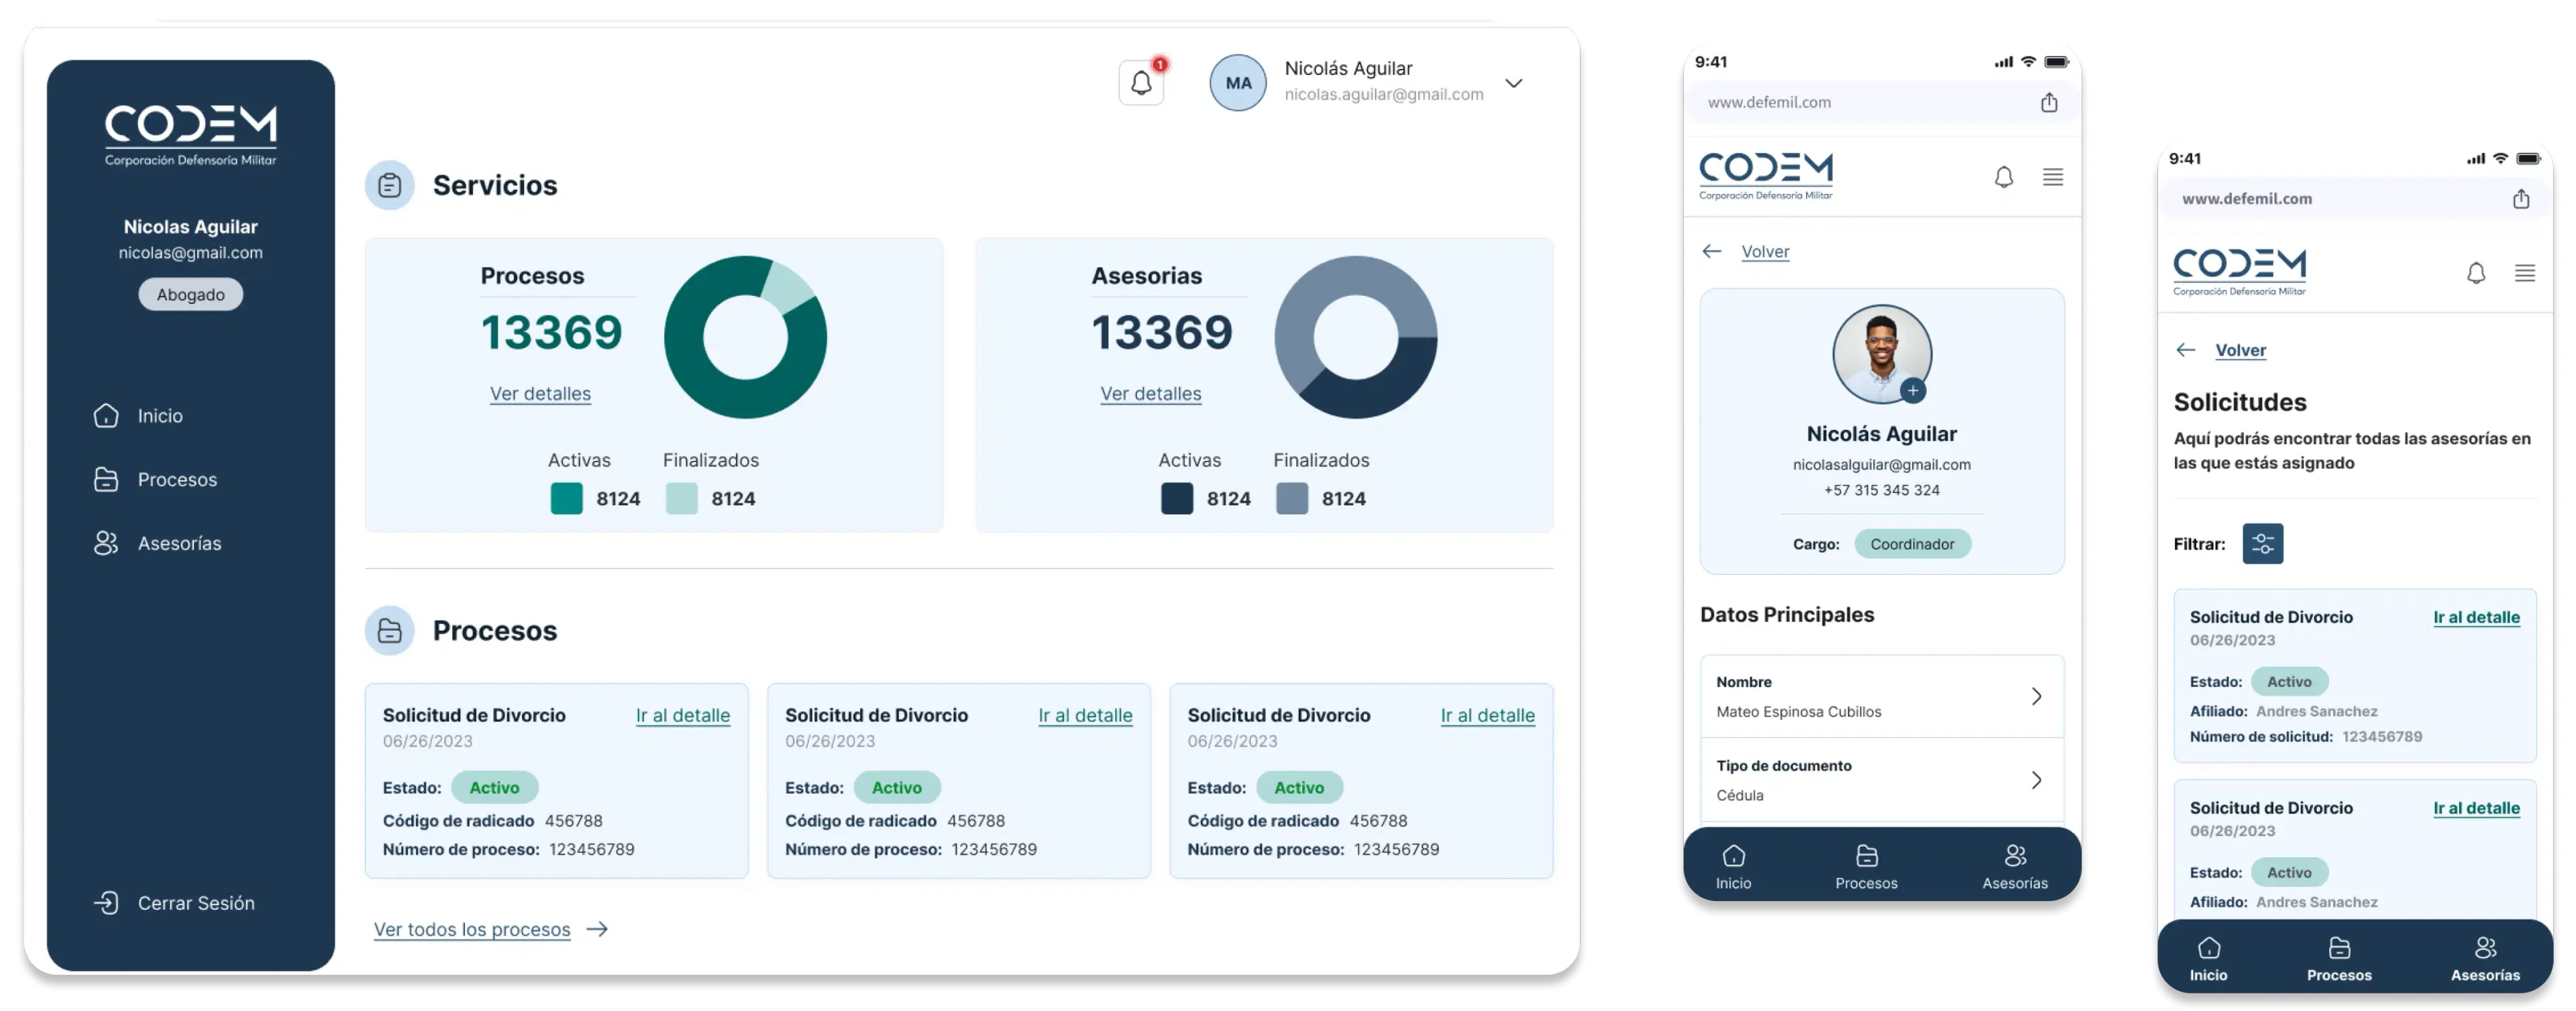Open hamburger menu in Solicitudes phone header

coord(2524,273)
